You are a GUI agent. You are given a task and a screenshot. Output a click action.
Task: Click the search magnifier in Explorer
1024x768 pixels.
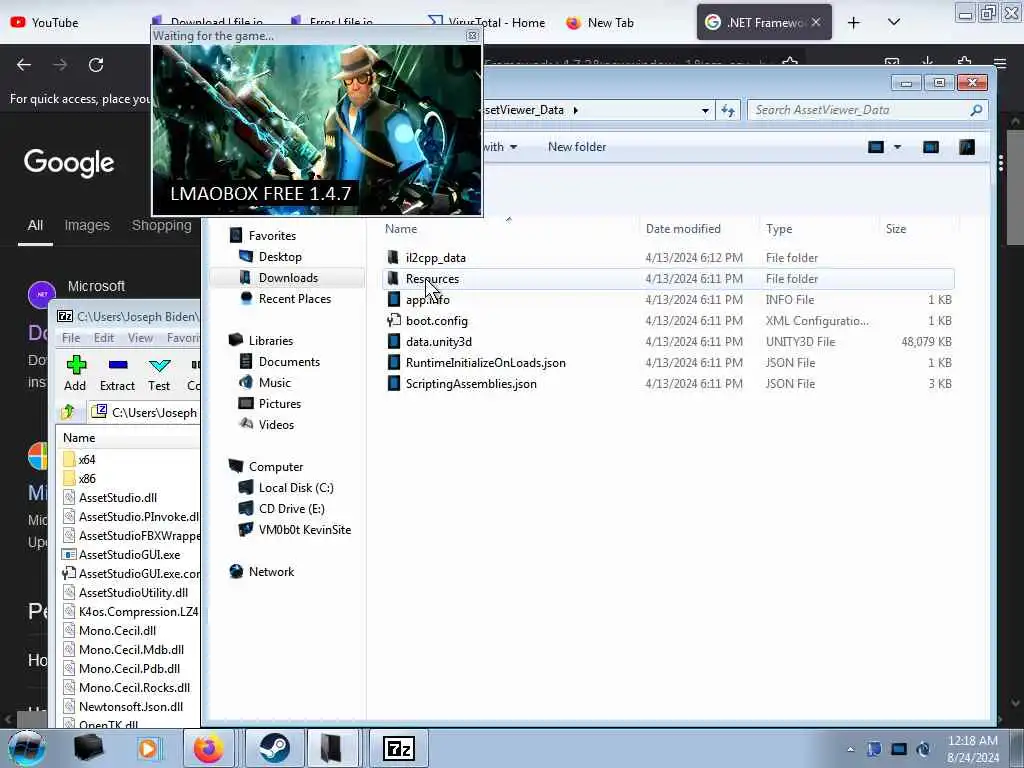click(x=976, y=110)
